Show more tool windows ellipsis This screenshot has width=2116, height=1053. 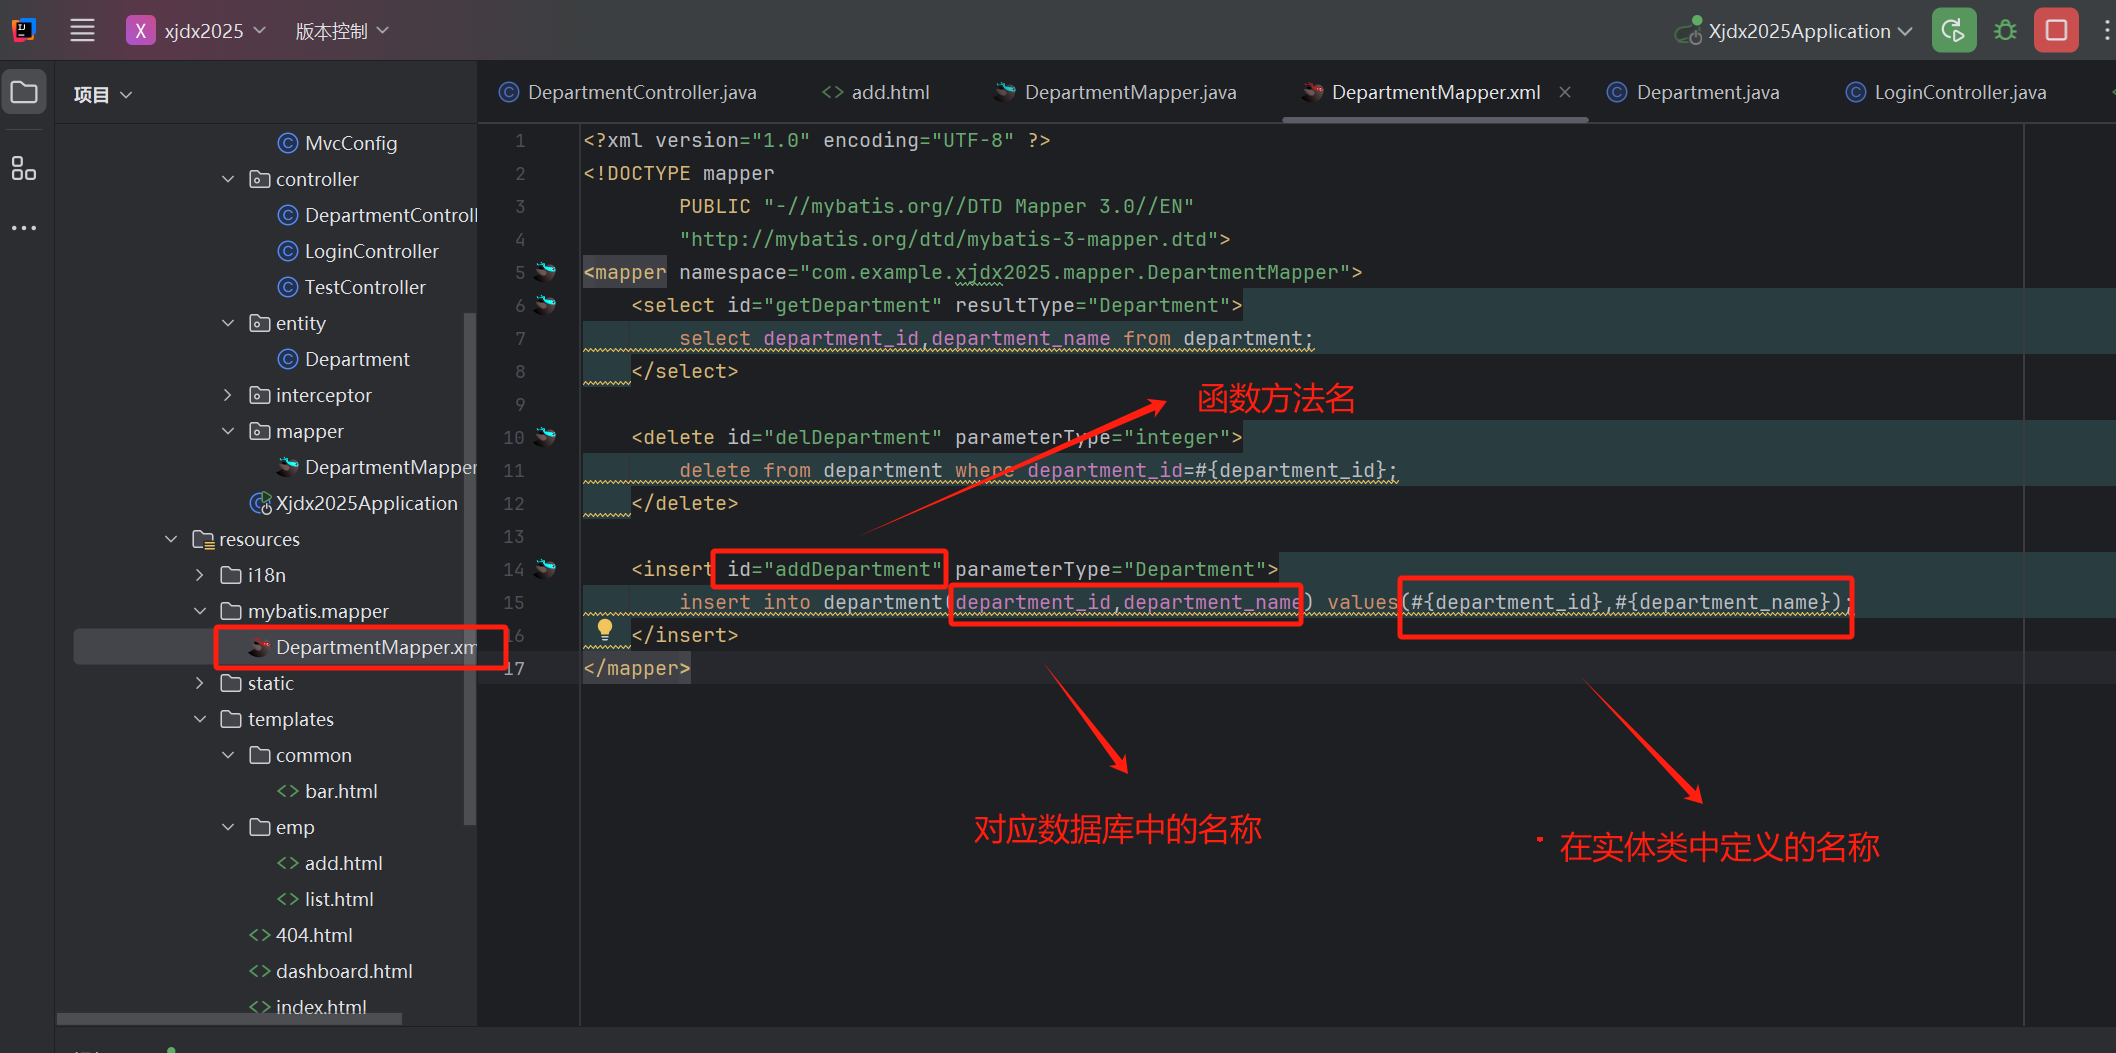tap(24, 228)
